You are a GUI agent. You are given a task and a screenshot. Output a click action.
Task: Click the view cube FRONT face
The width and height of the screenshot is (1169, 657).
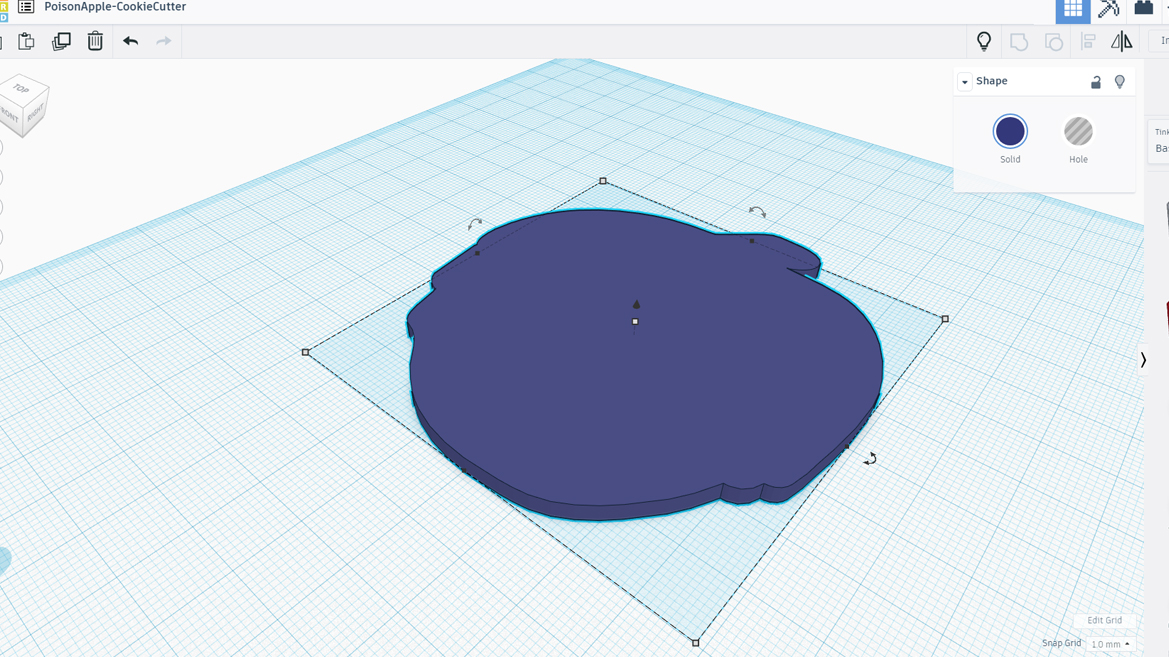10,116
